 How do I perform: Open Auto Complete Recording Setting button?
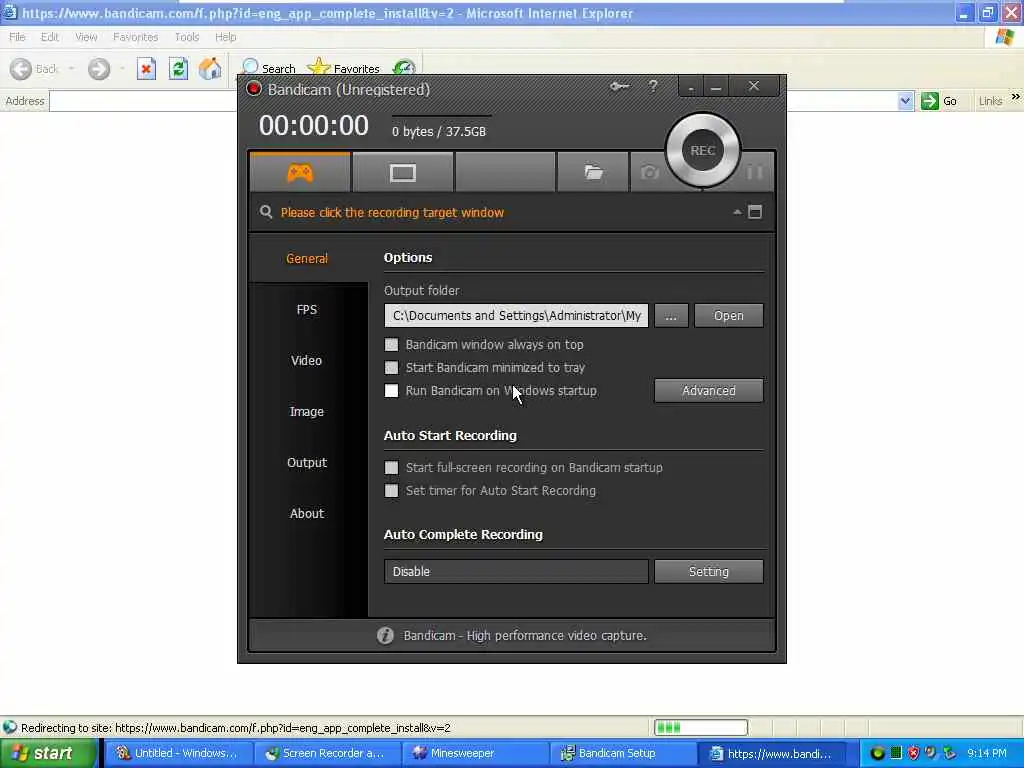pyautogui.click(x=709, y=571)
